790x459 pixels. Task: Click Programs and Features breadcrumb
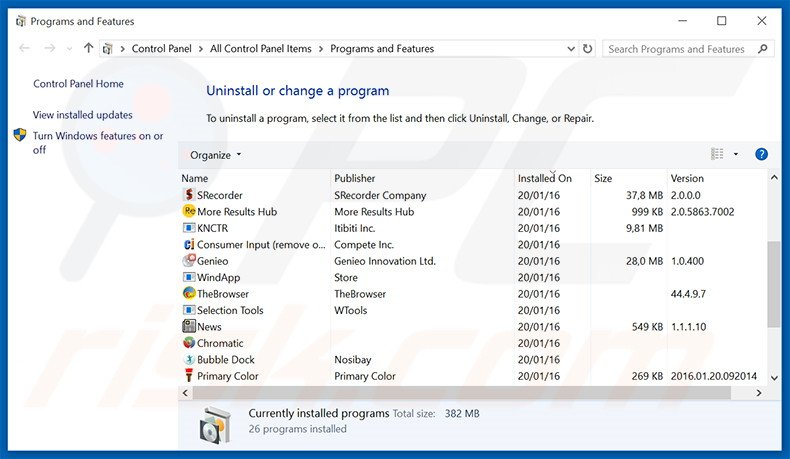click(x=382, y=49)
